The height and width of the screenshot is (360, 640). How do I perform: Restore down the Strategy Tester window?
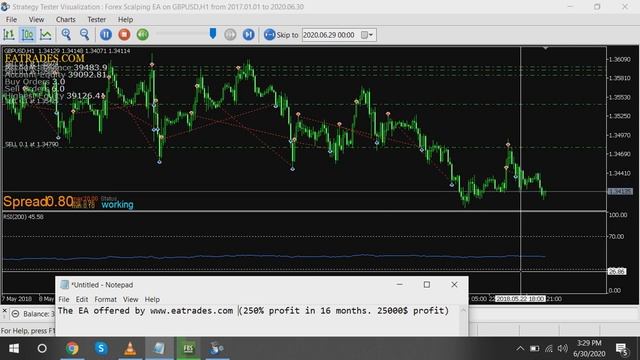pos(597,7)
